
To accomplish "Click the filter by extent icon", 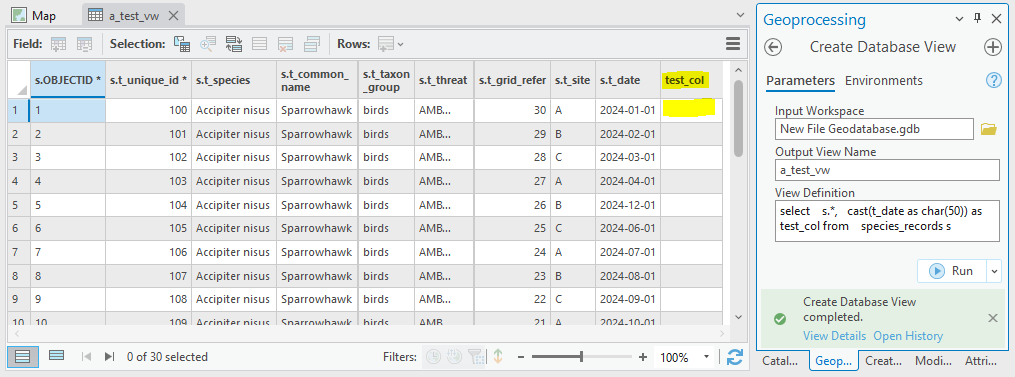I will pos(476,356).
